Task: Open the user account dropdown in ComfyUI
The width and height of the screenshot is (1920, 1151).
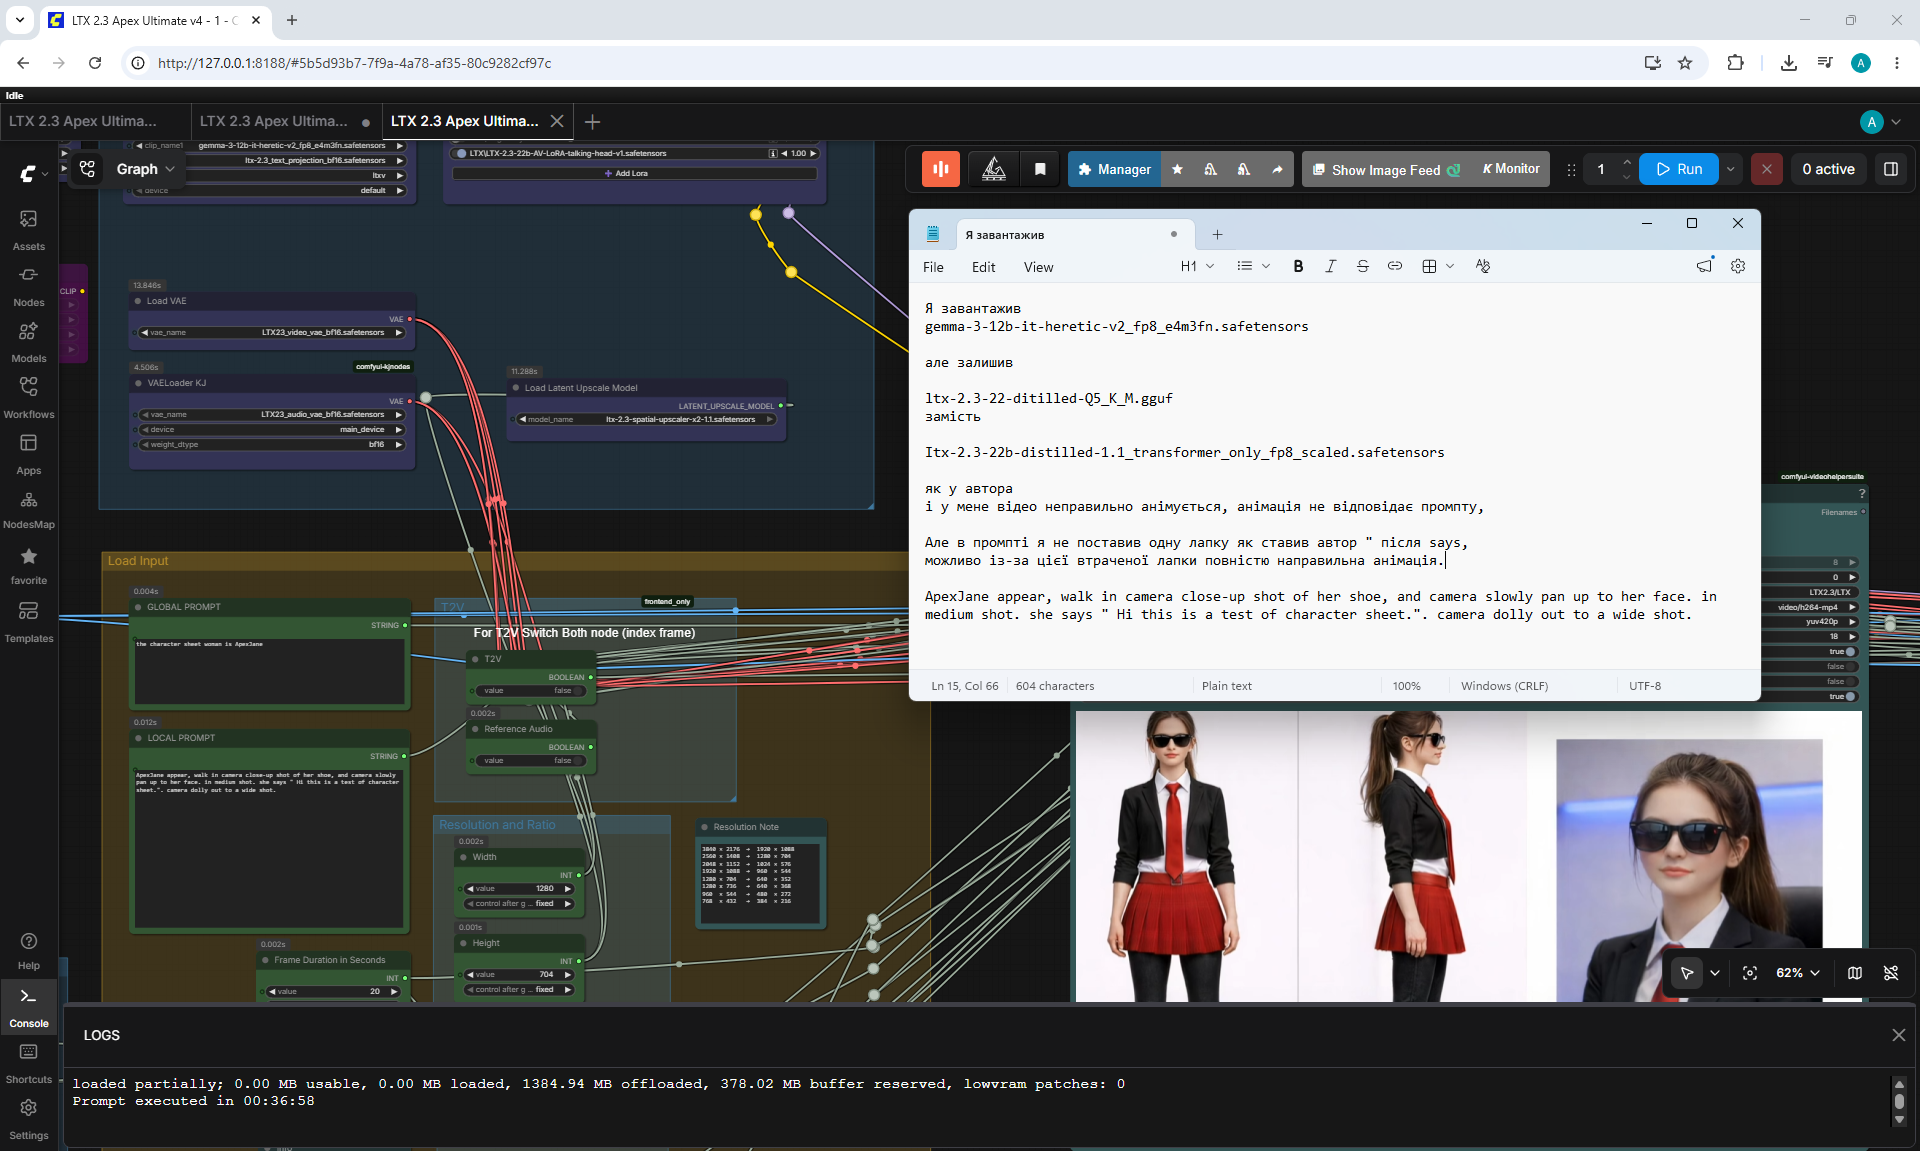Action: pyautogui.click(x=1881, y=122)
